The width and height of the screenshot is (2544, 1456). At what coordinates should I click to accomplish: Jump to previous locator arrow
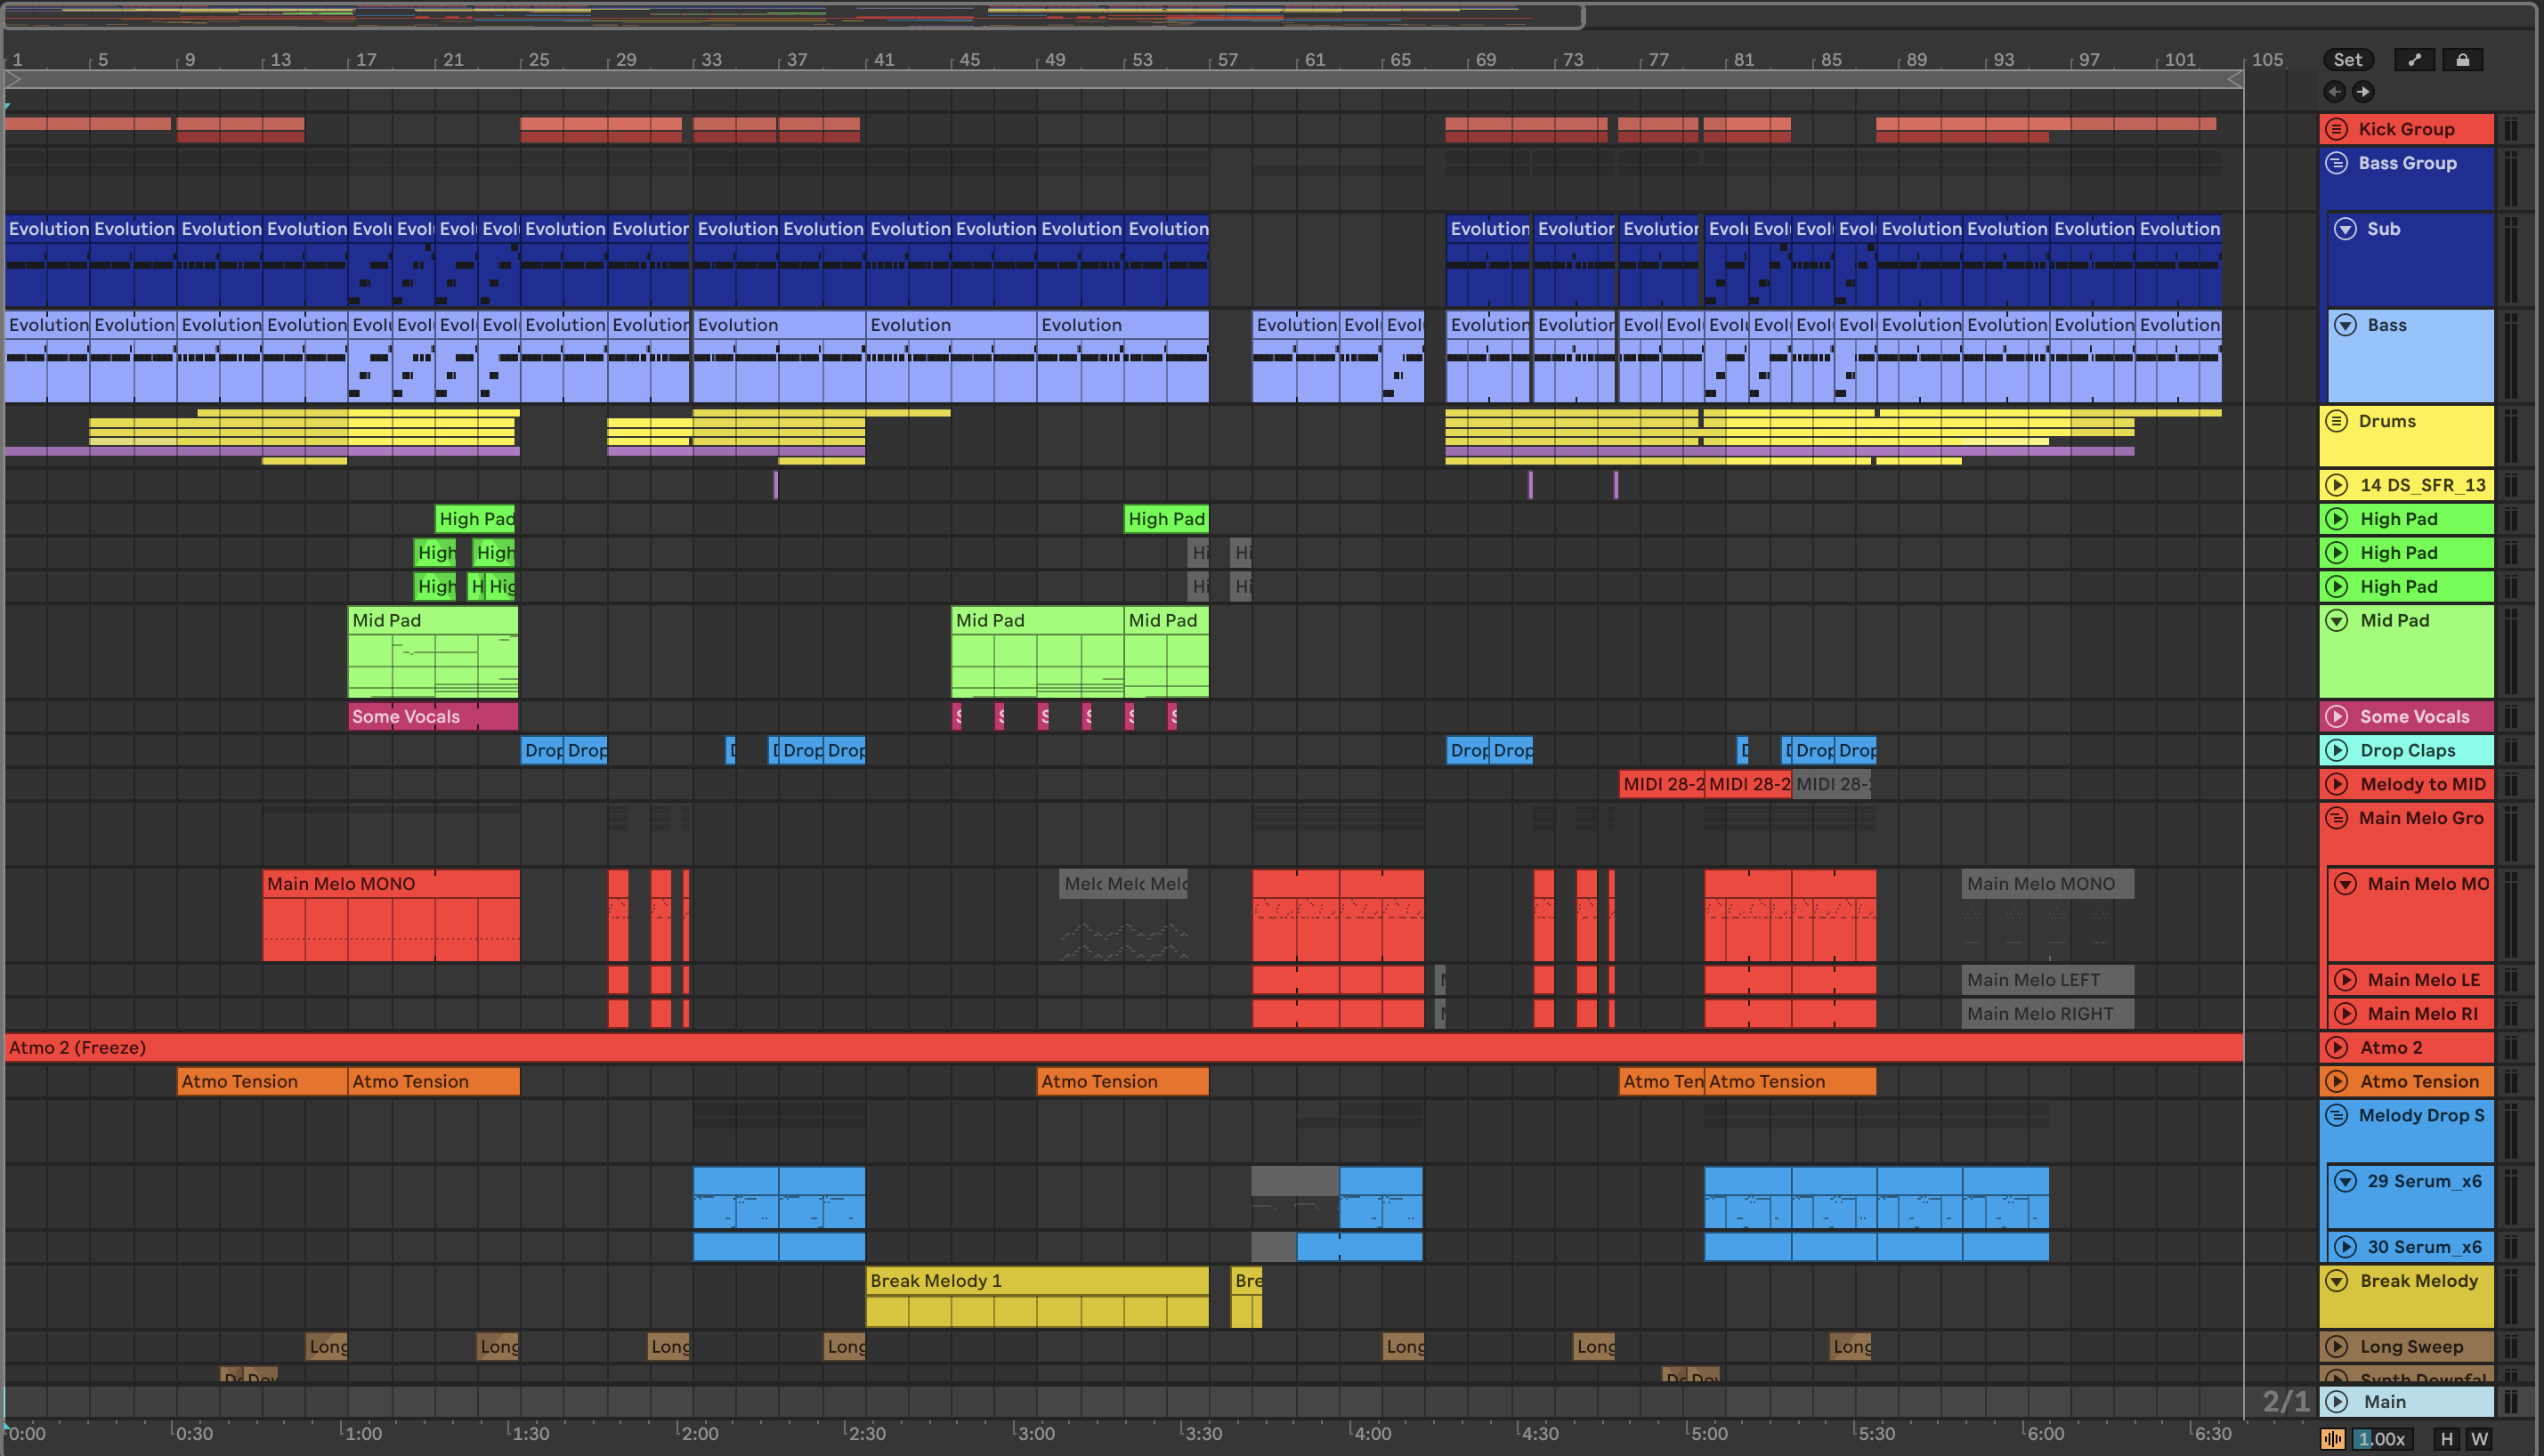click(2334, 92)
